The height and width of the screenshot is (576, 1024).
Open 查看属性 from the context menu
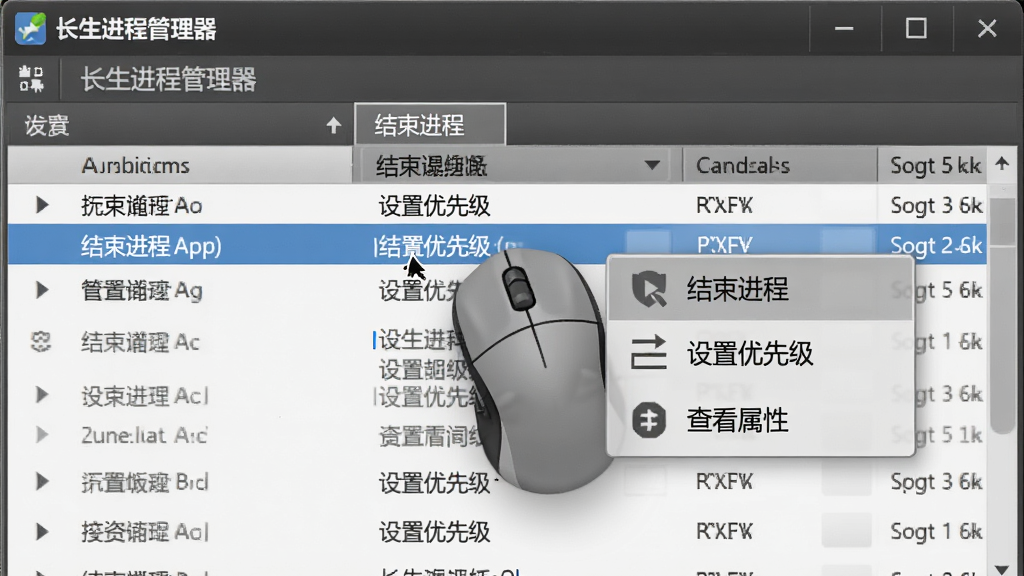coord(760,420)
